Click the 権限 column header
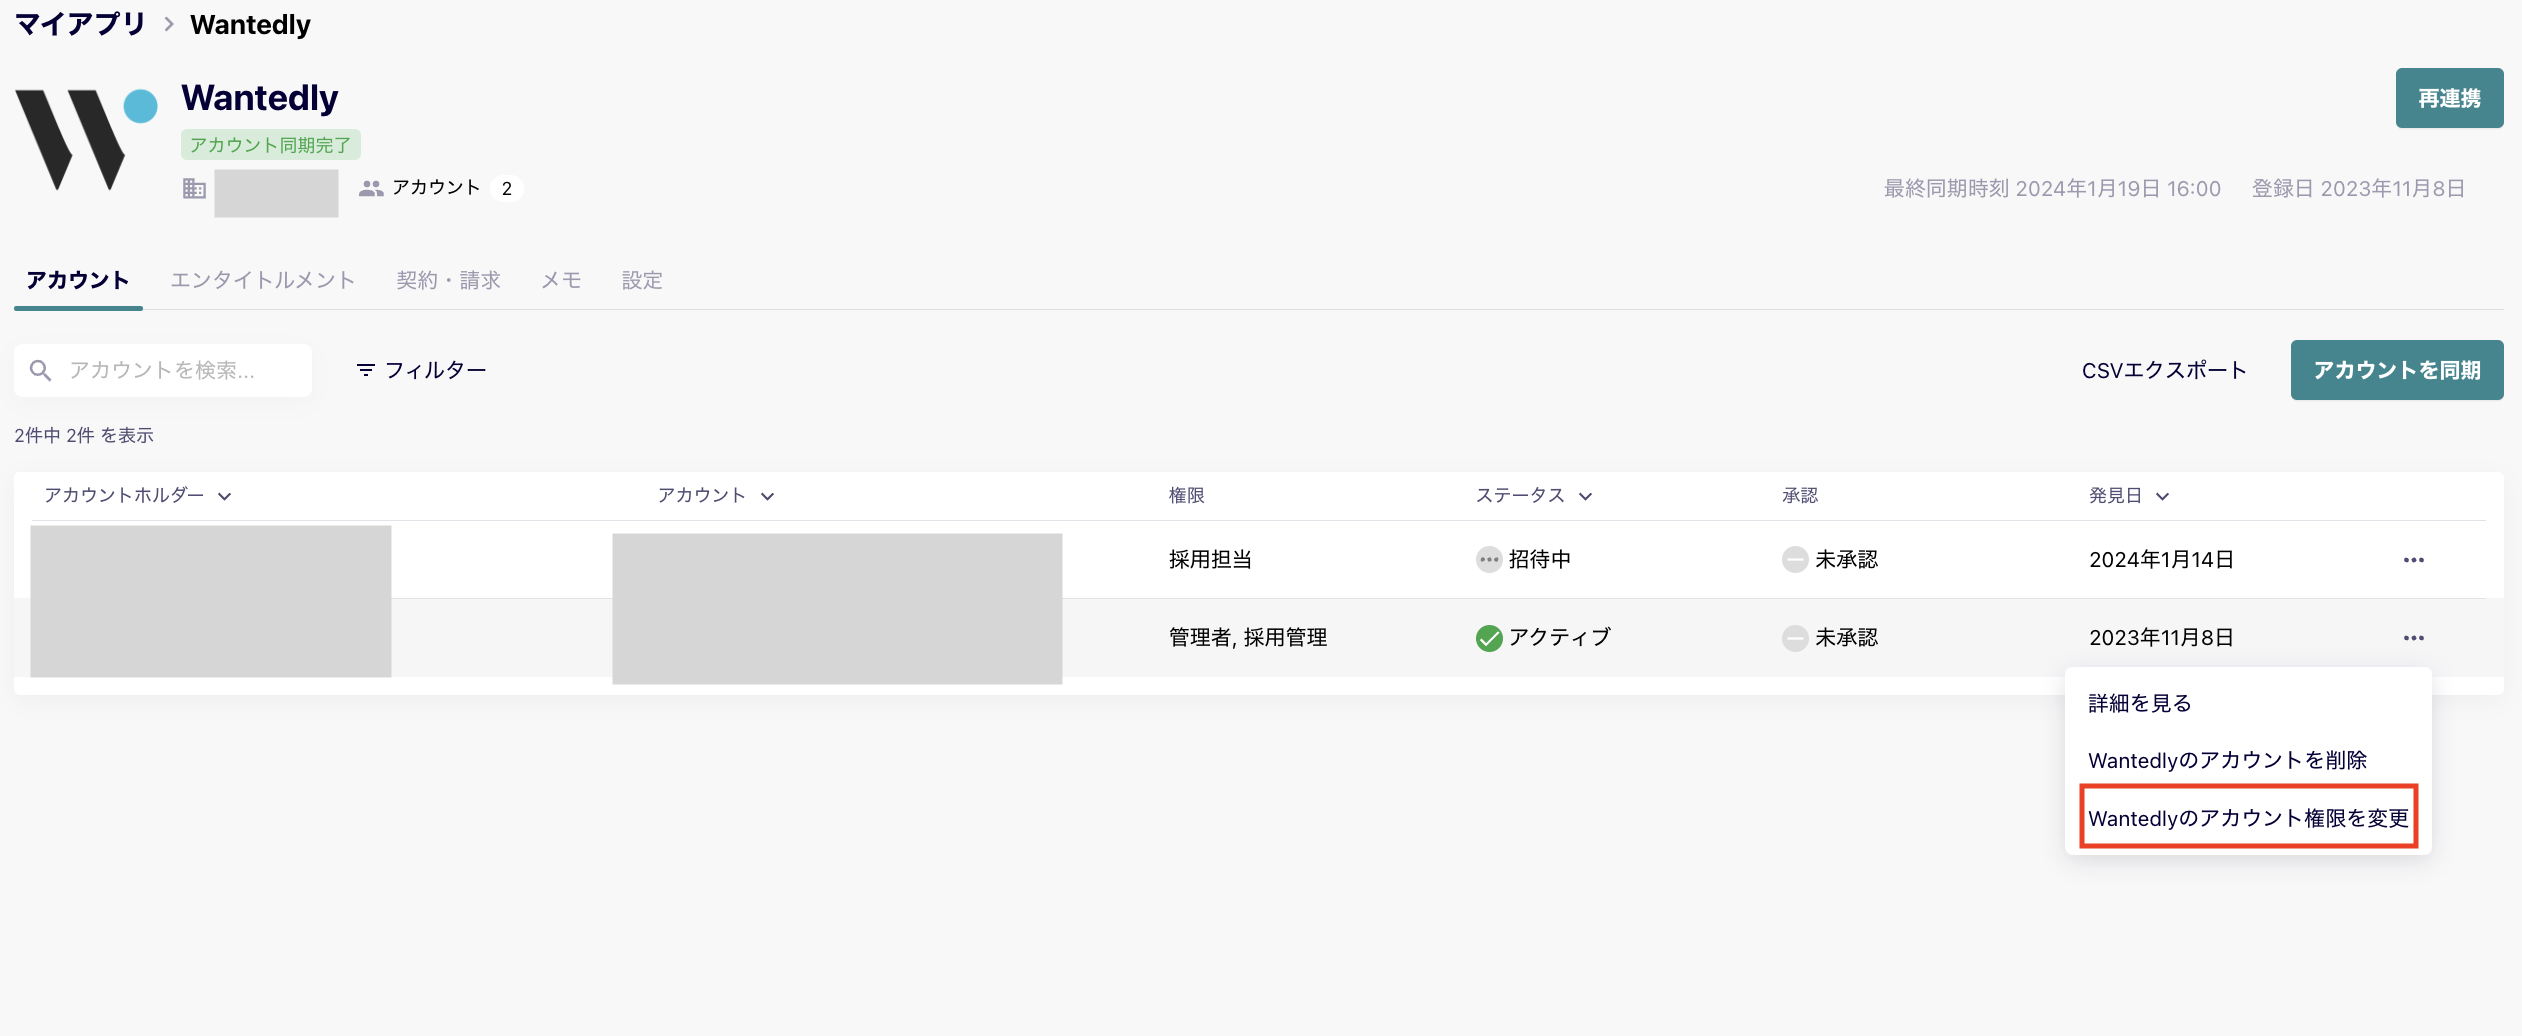This screenshot has height=1036, width=2522. click(1186, 496)
